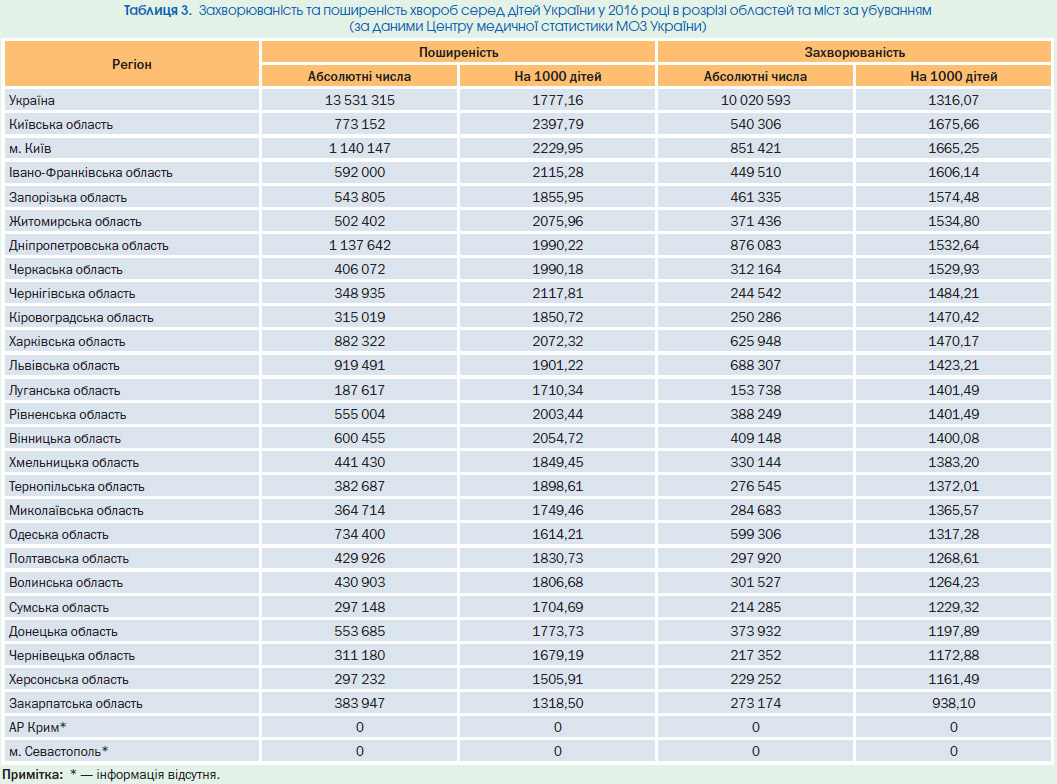Click "На 1000 дітей" header under Поширеність

pyautogui.click(x=557, y=76)
